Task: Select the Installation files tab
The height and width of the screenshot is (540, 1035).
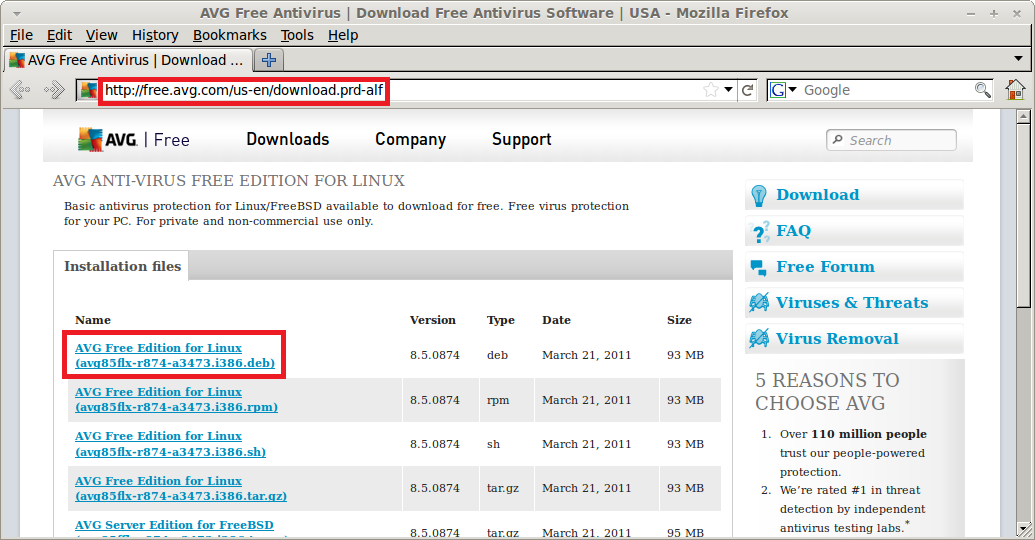Action: tap(122, 266)
